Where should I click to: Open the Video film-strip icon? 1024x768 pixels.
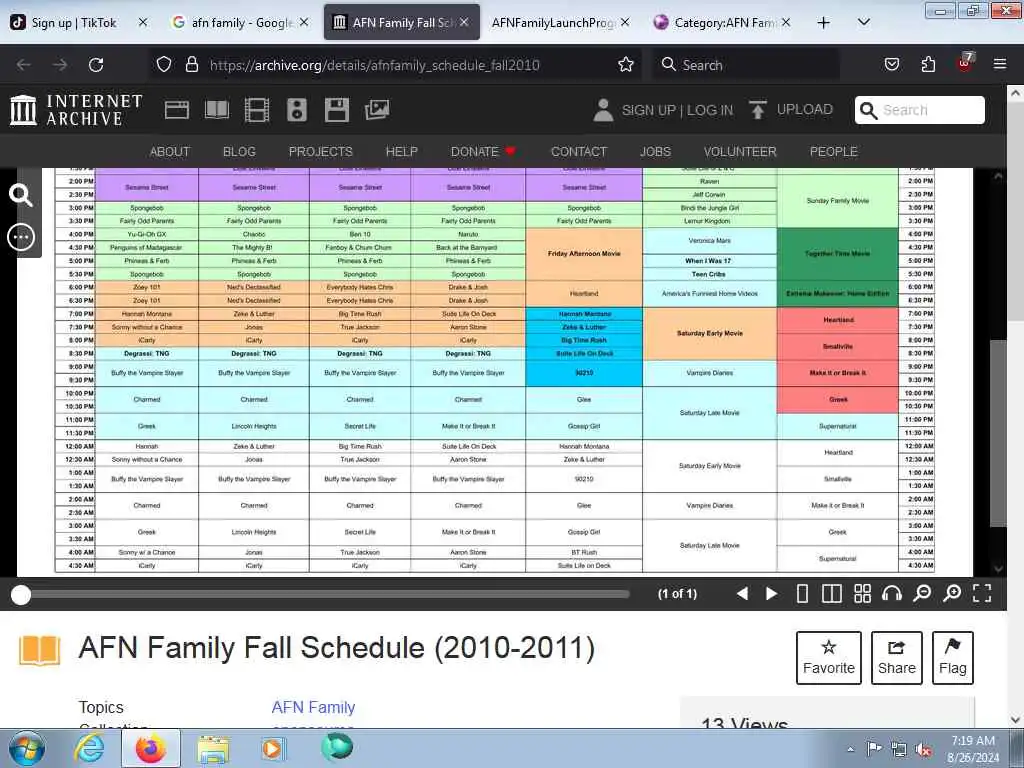[x=257, y=110]
